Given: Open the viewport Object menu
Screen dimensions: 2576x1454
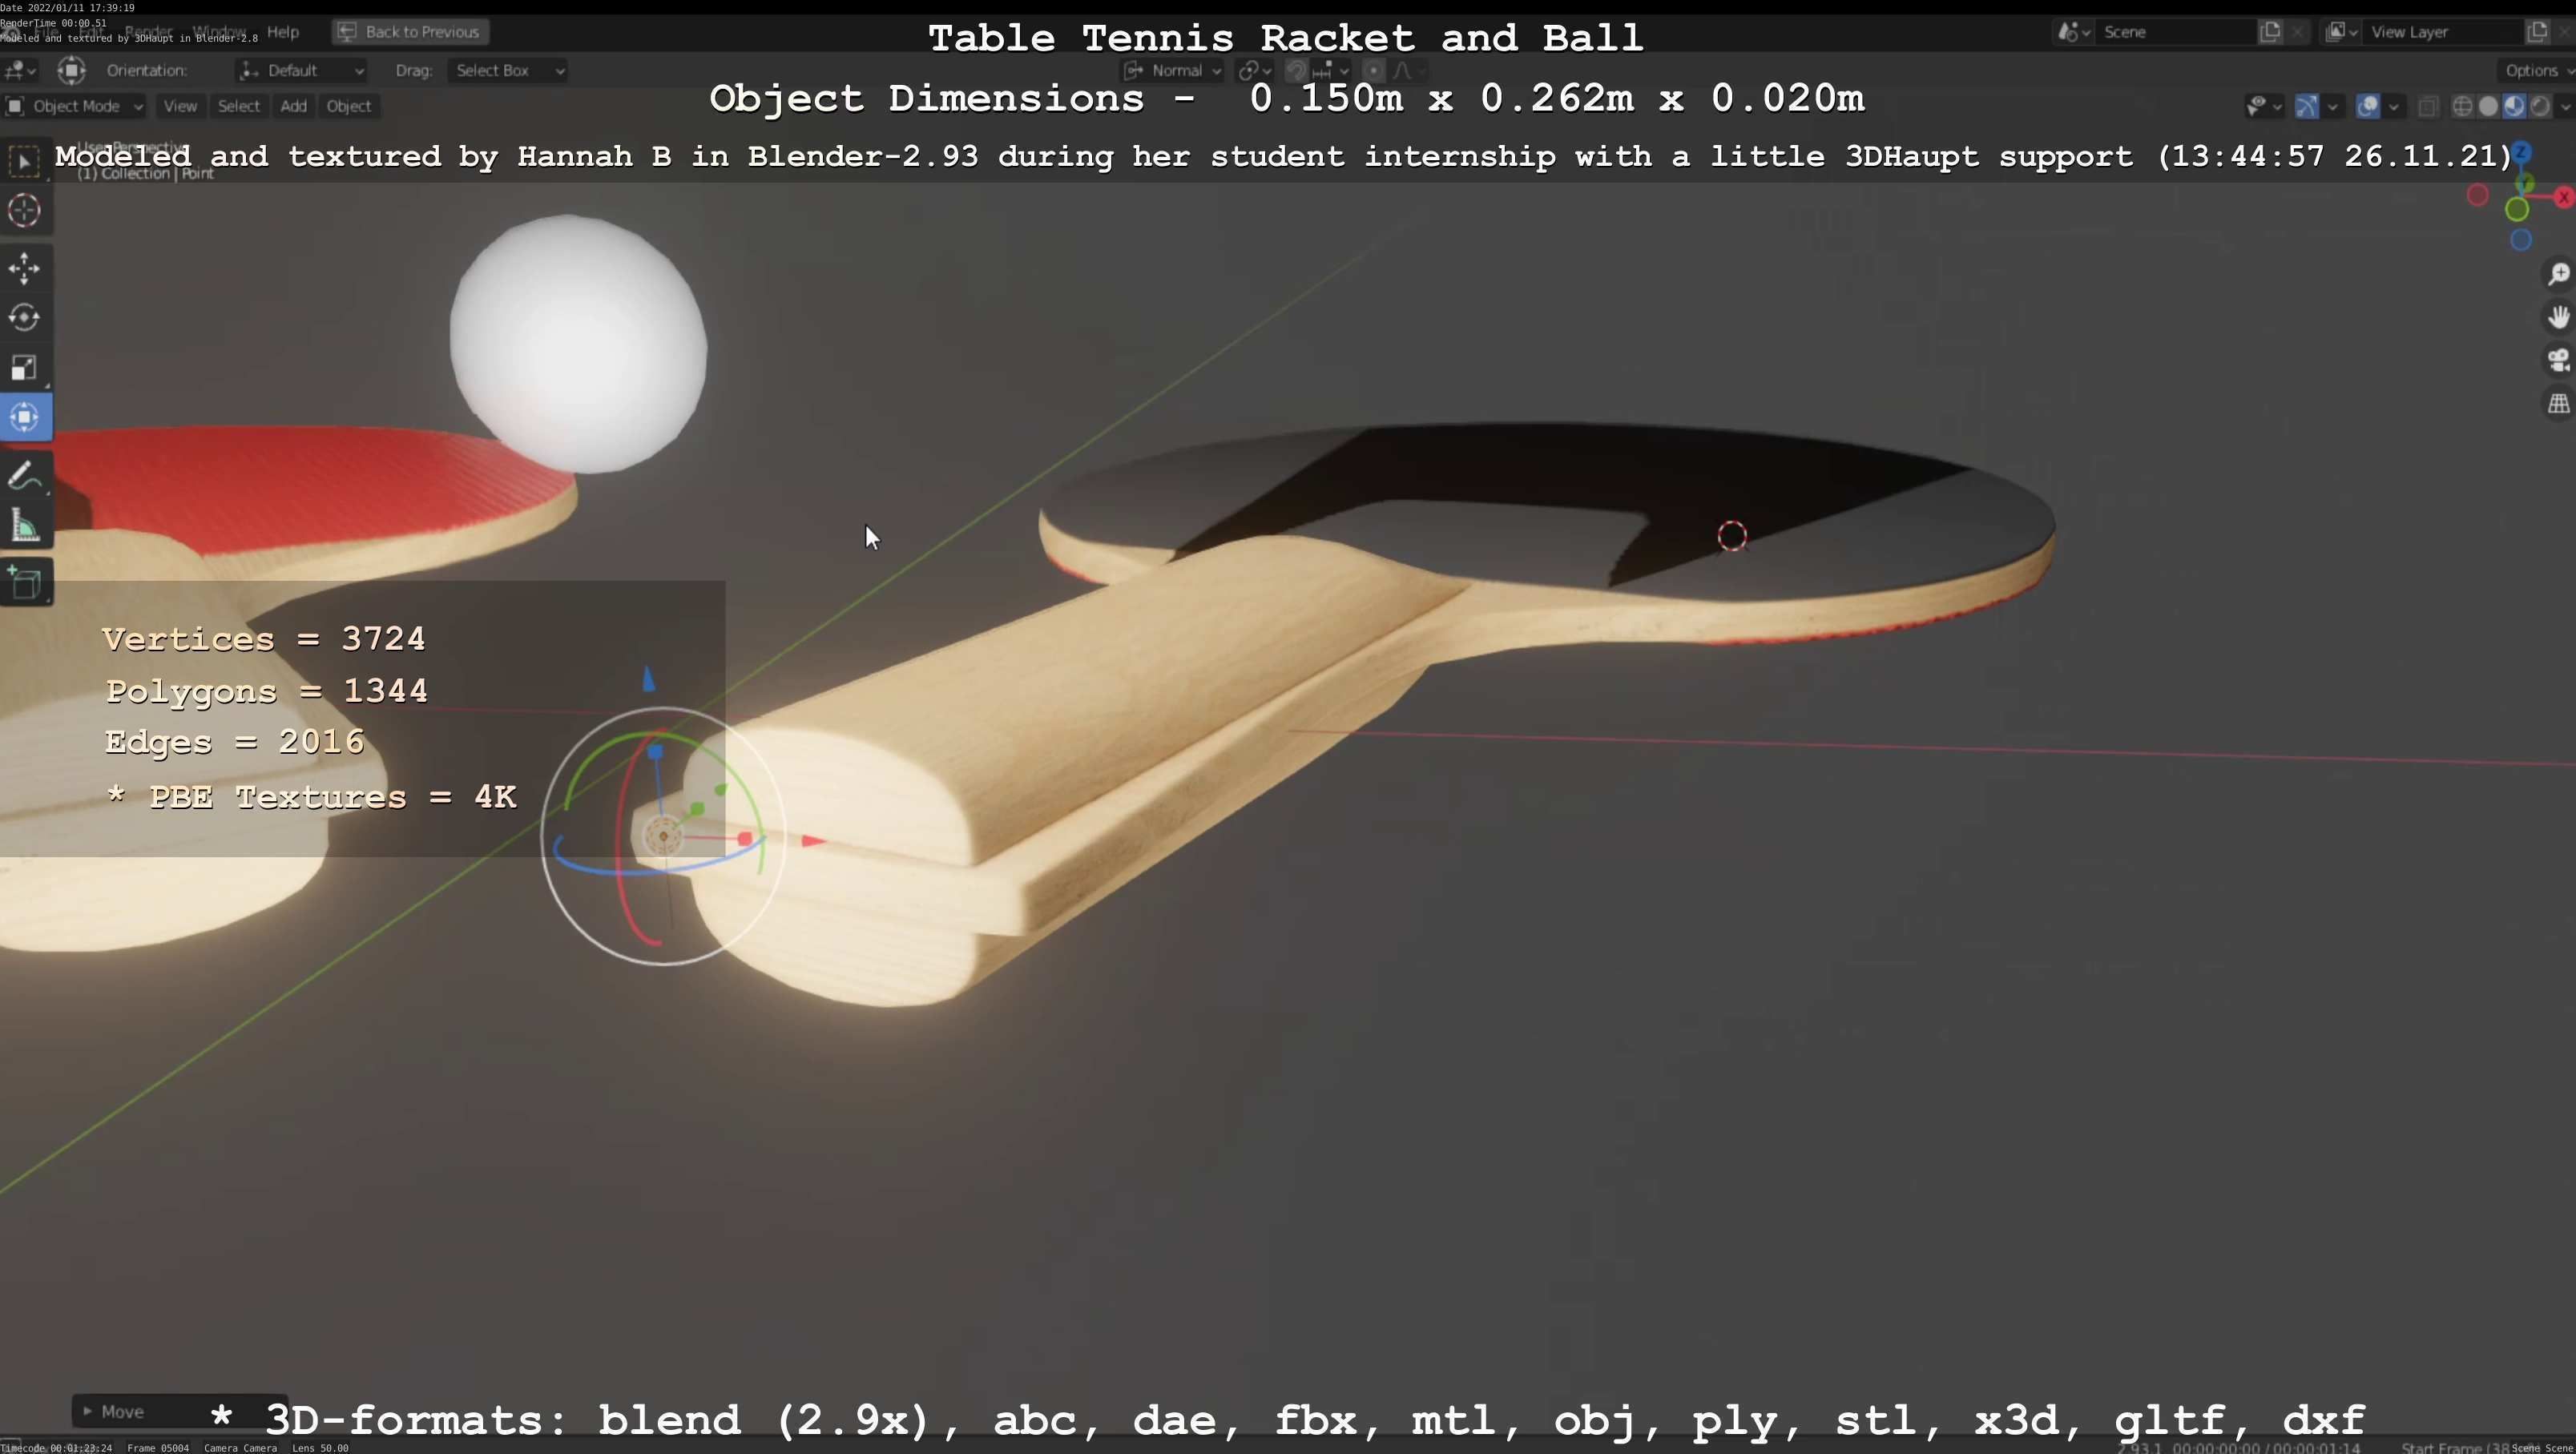Looking at the screenshot, I should pyautogui.click(x=348, y=106).
